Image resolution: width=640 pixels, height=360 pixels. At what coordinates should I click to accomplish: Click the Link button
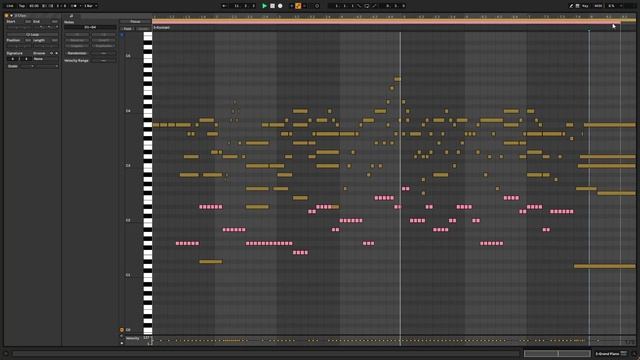10,6
